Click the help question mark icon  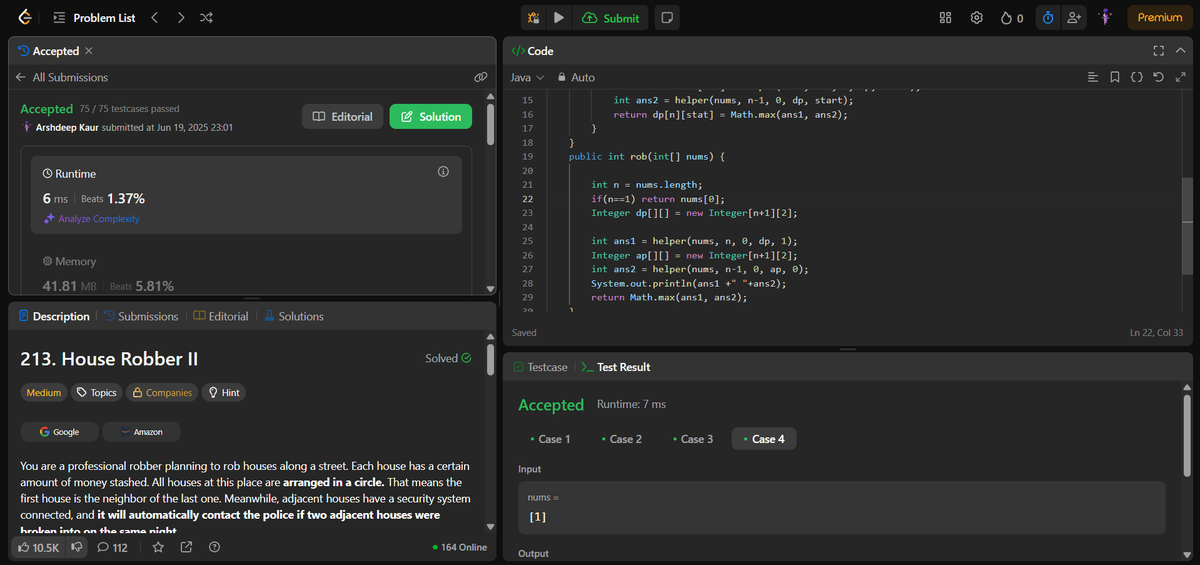(214, 547)
